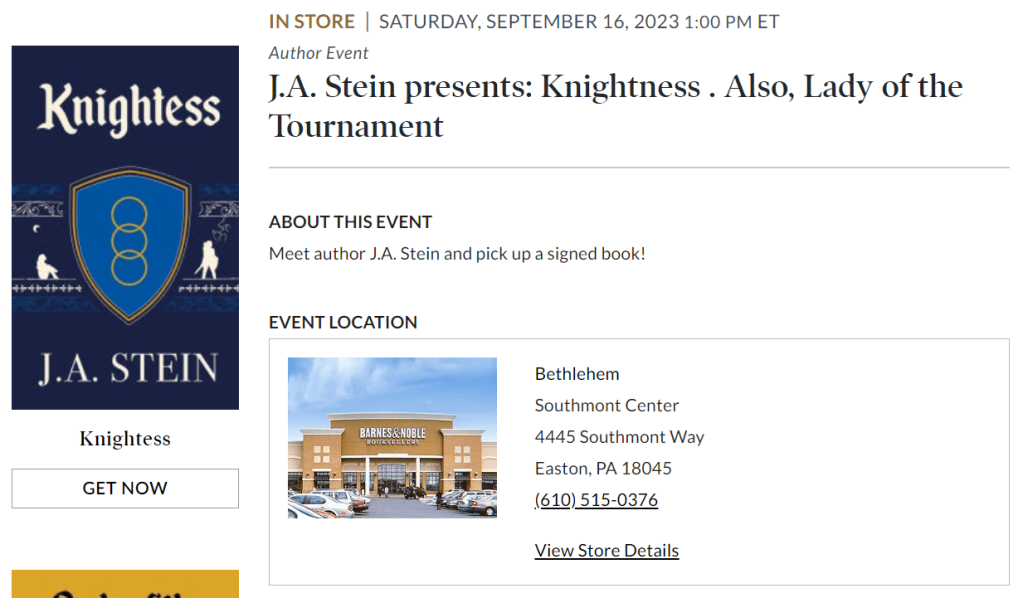Click the yellow banner below GET NOW

pos(125,583)
